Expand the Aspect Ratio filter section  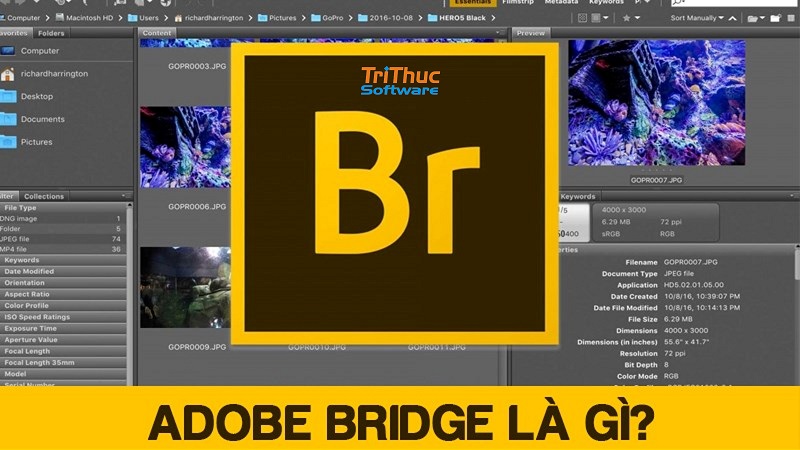62,294
